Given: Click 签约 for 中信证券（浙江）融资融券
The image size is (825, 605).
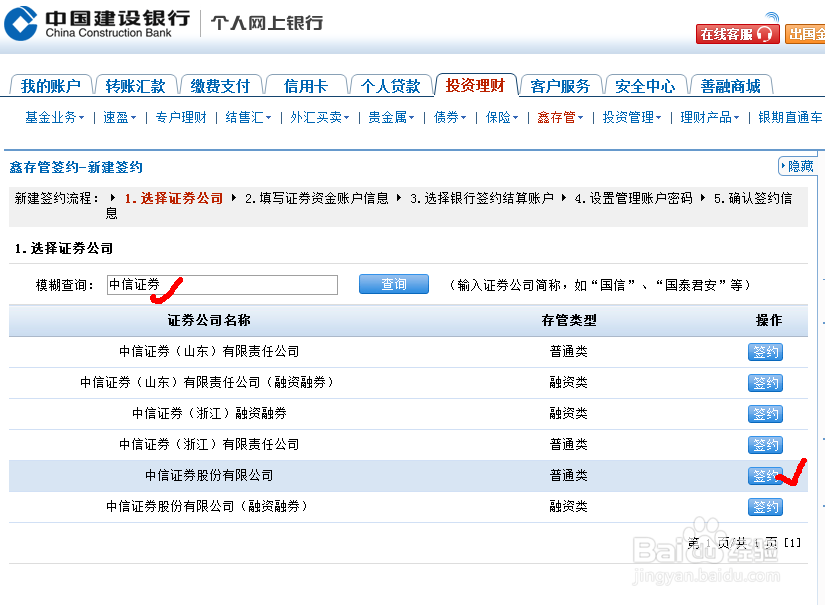Looking at the screenshot, I should tap(766, 414).
